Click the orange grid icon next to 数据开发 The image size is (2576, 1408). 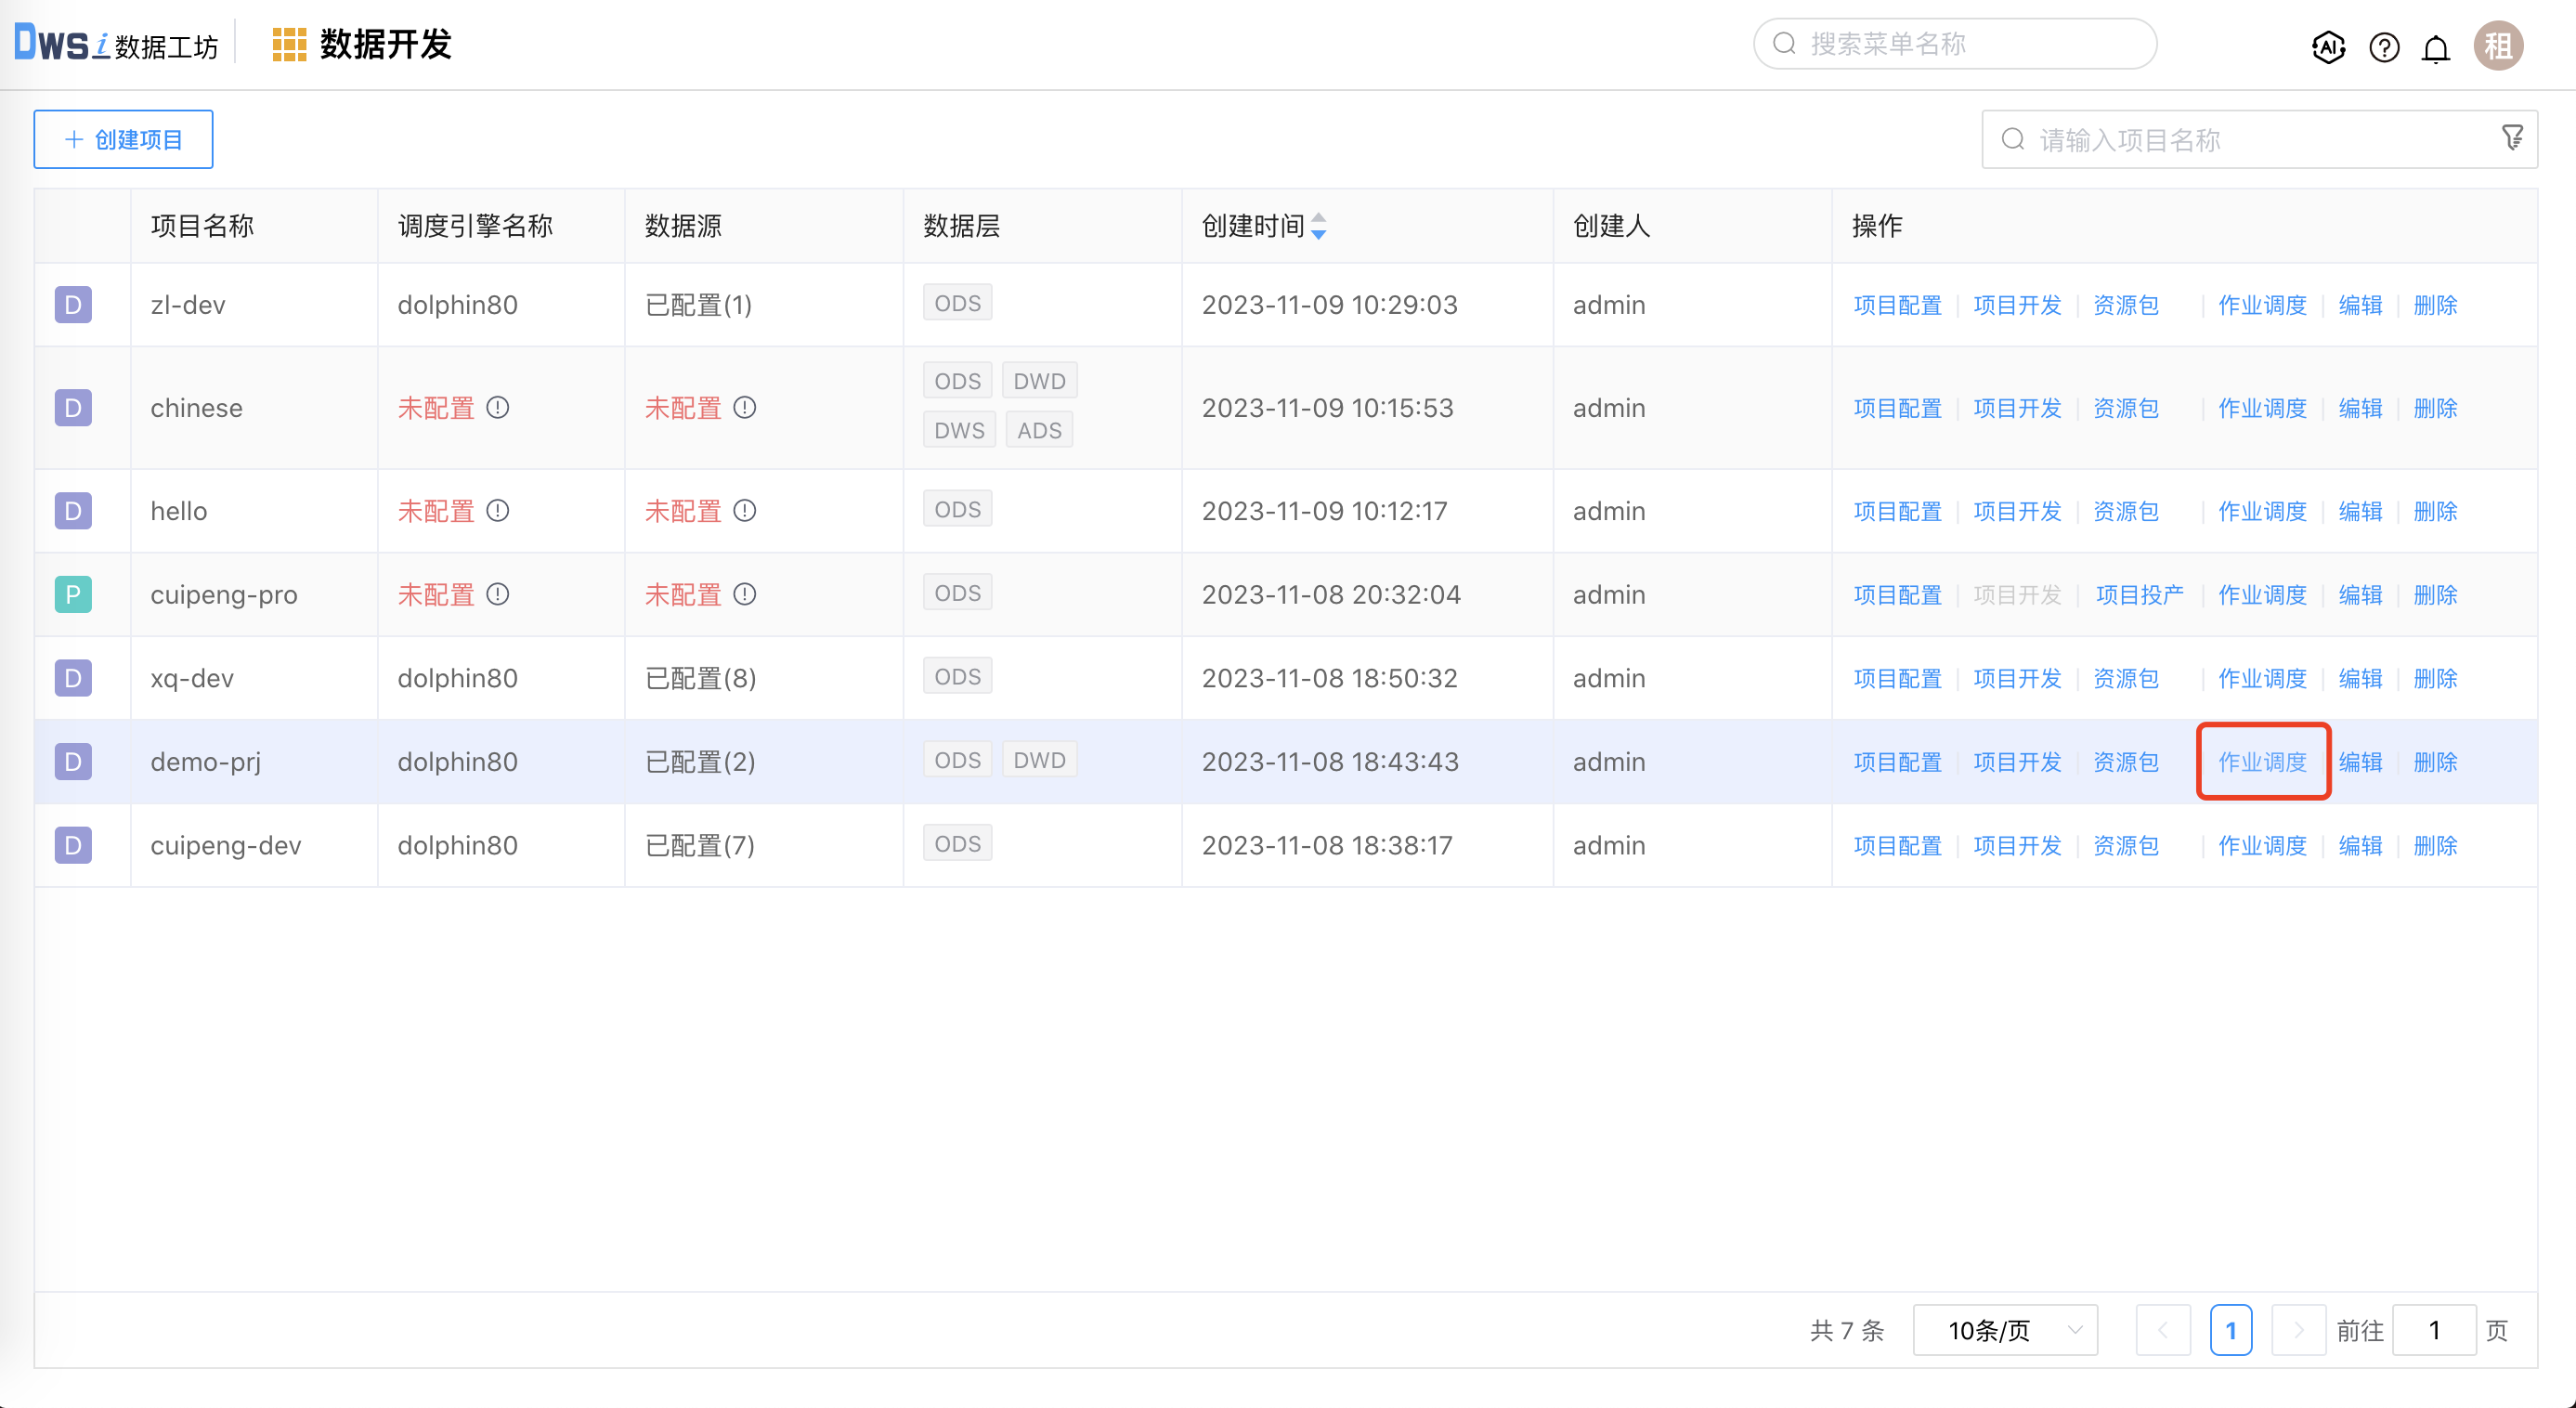pyautogui.click(x=289, y=43)
